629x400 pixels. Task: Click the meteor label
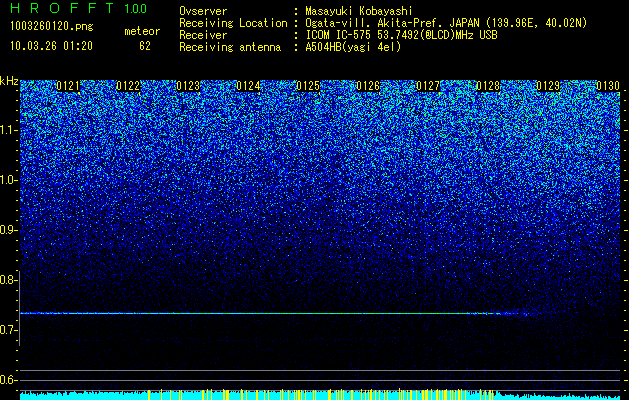click(142, 31)
